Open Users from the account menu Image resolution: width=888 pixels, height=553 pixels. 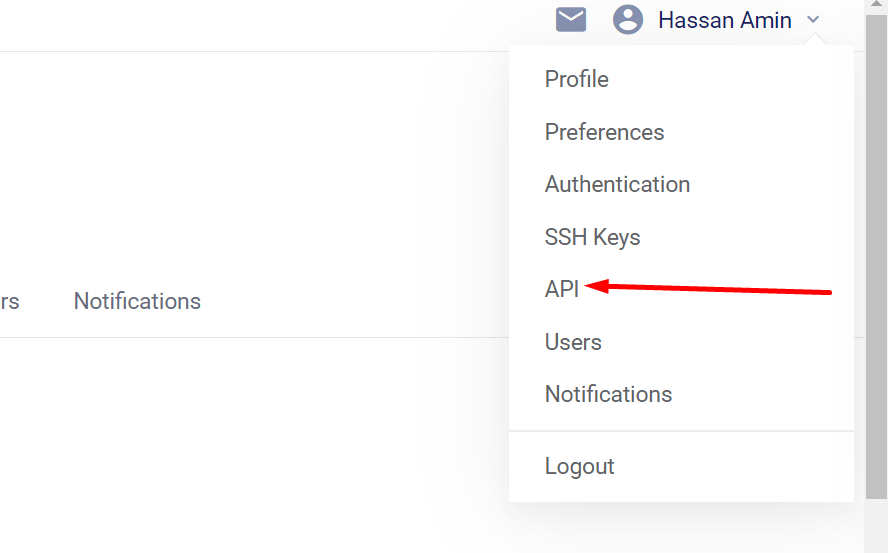click(x=573, y=342)
